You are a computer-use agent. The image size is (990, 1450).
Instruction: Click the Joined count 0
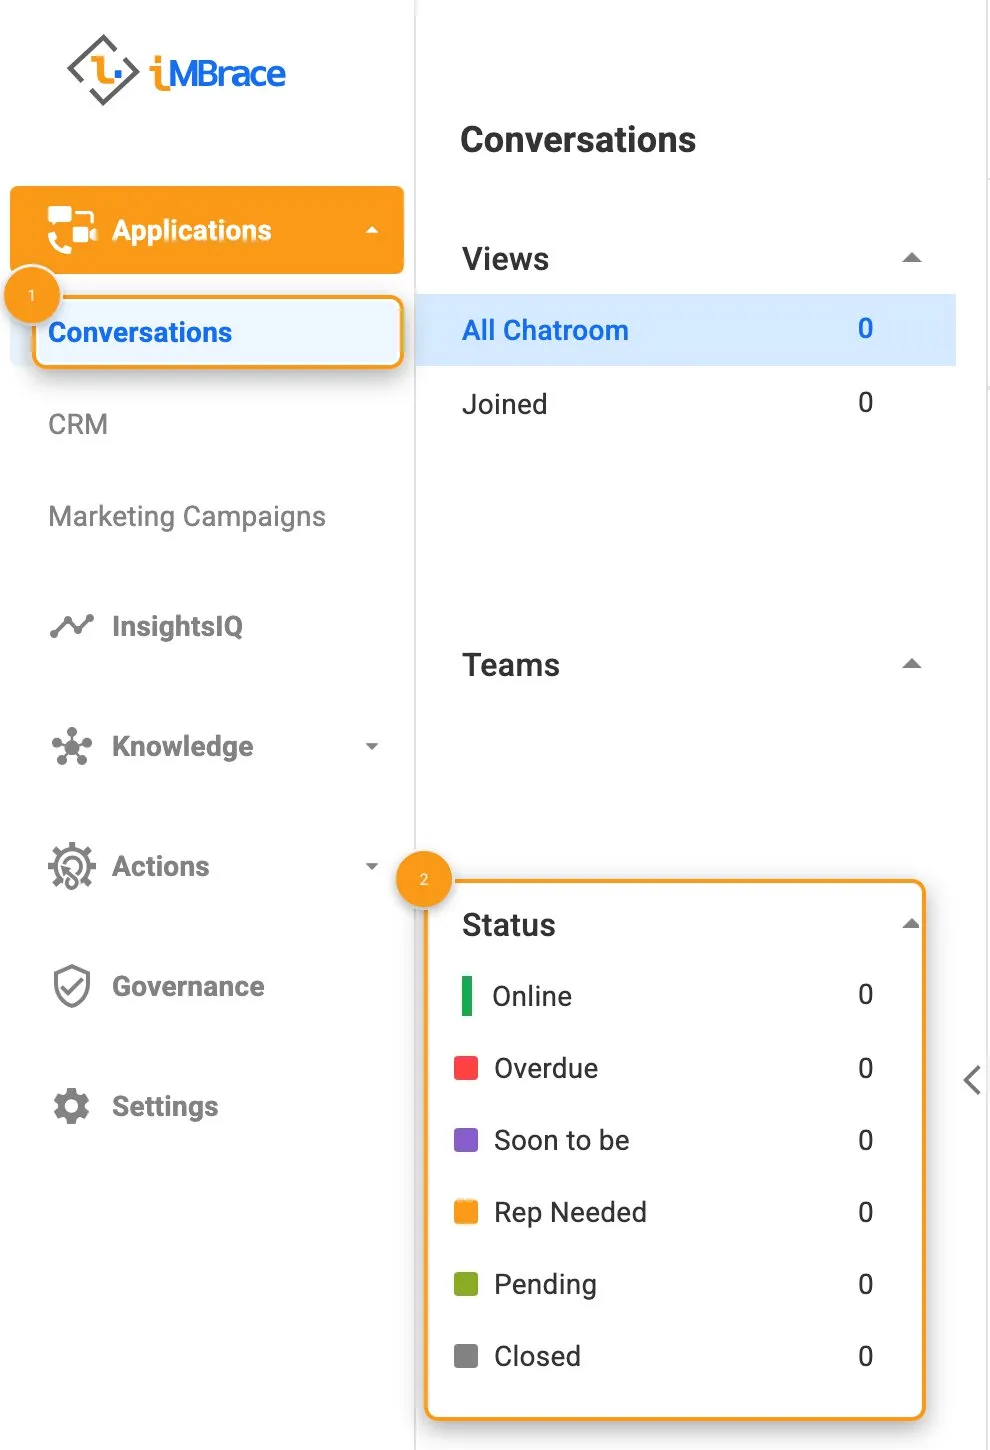point(866,402)
